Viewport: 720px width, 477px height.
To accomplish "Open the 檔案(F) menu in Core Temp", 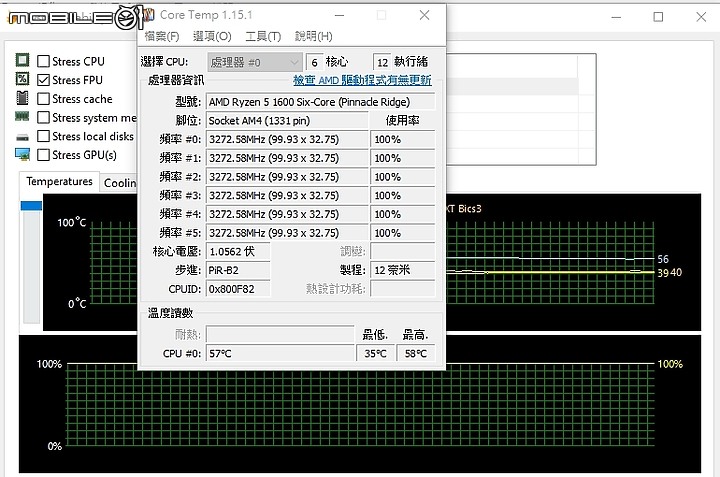I will coord(162,36).
